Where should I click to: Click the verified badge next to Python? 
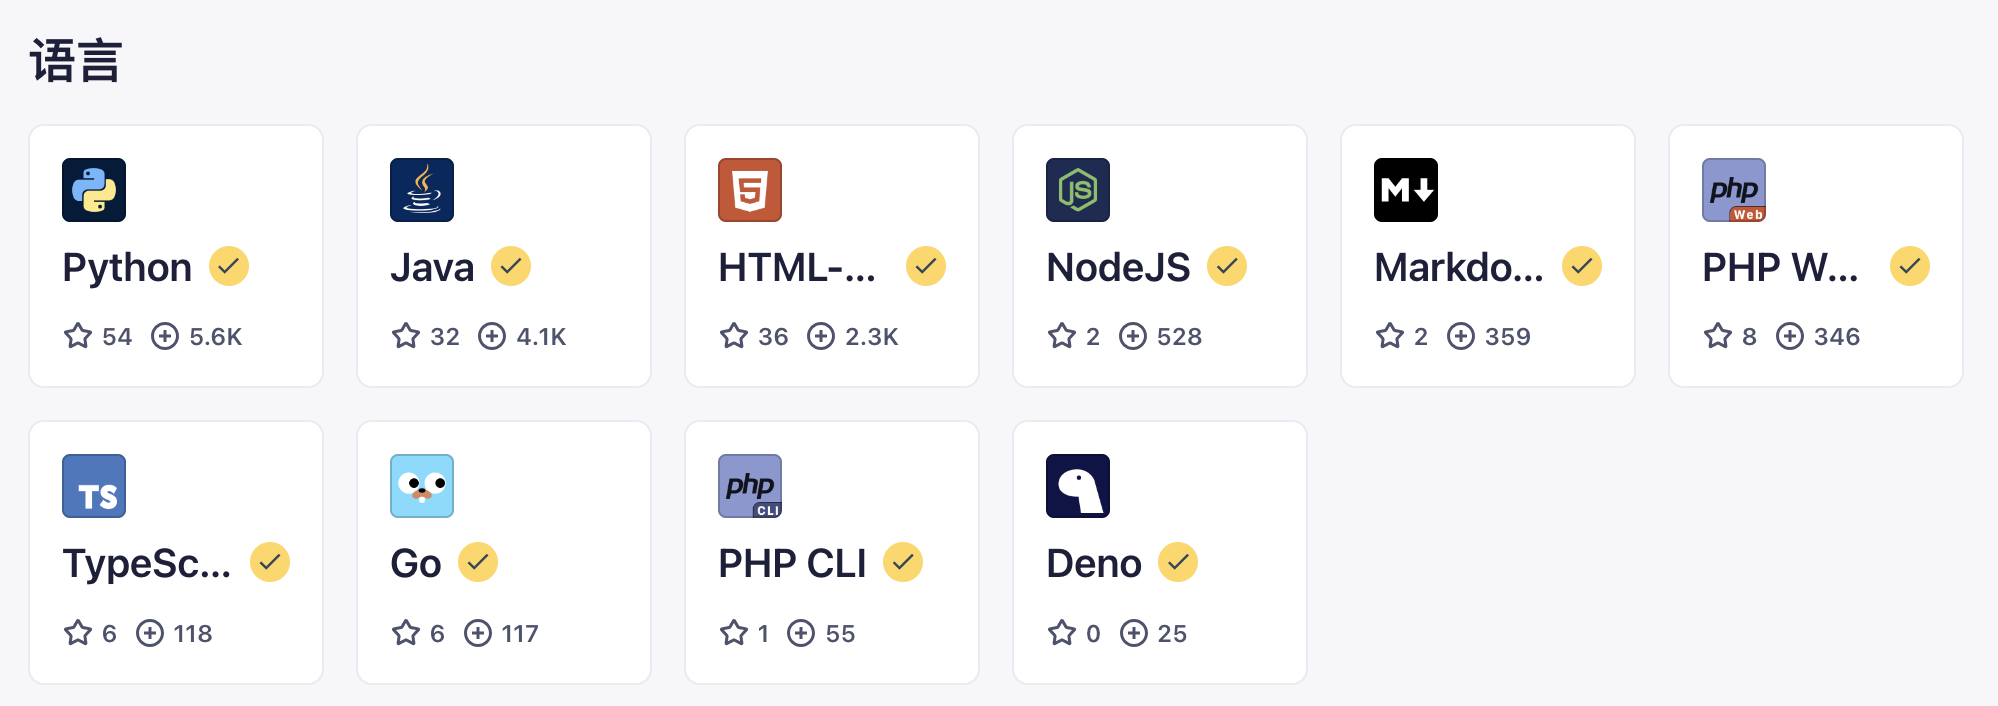229,266
